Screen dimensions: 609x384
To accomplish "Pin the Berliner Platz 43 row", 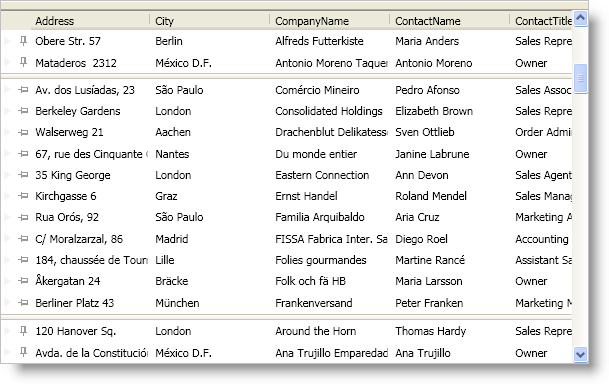I will coord(23,302).
